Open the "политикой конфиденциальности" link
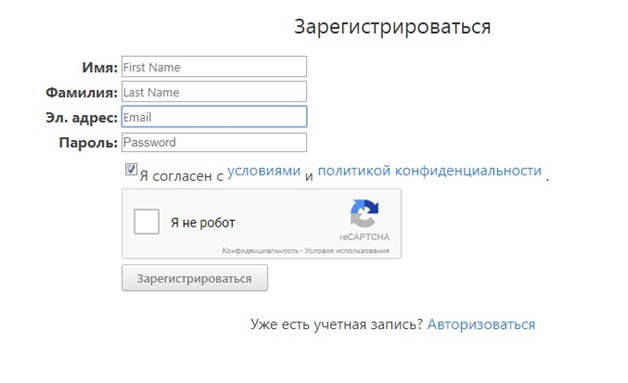 pyautogui.click(x=429, y=171)
